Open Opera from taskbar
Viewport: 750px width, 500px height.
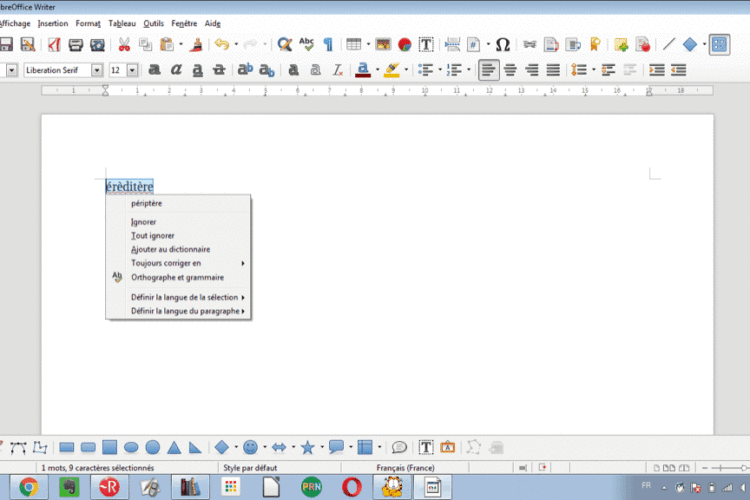tap(352, 488)
